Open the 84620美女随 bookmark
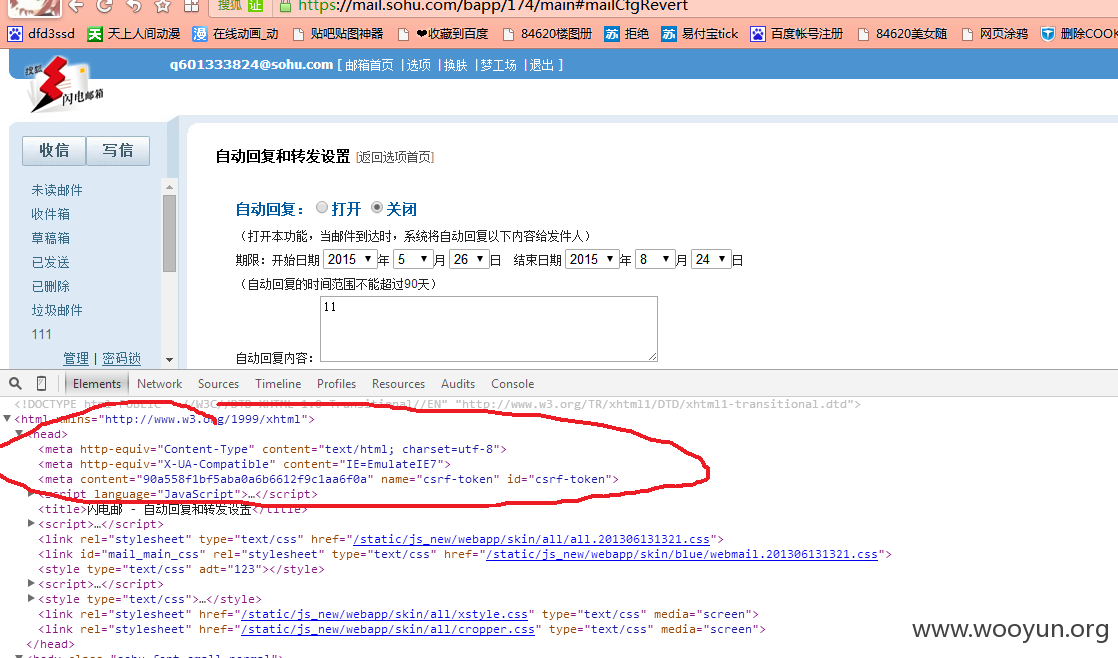The width and height of the screenshot is (1118, 658). click(x=902, y=34)
